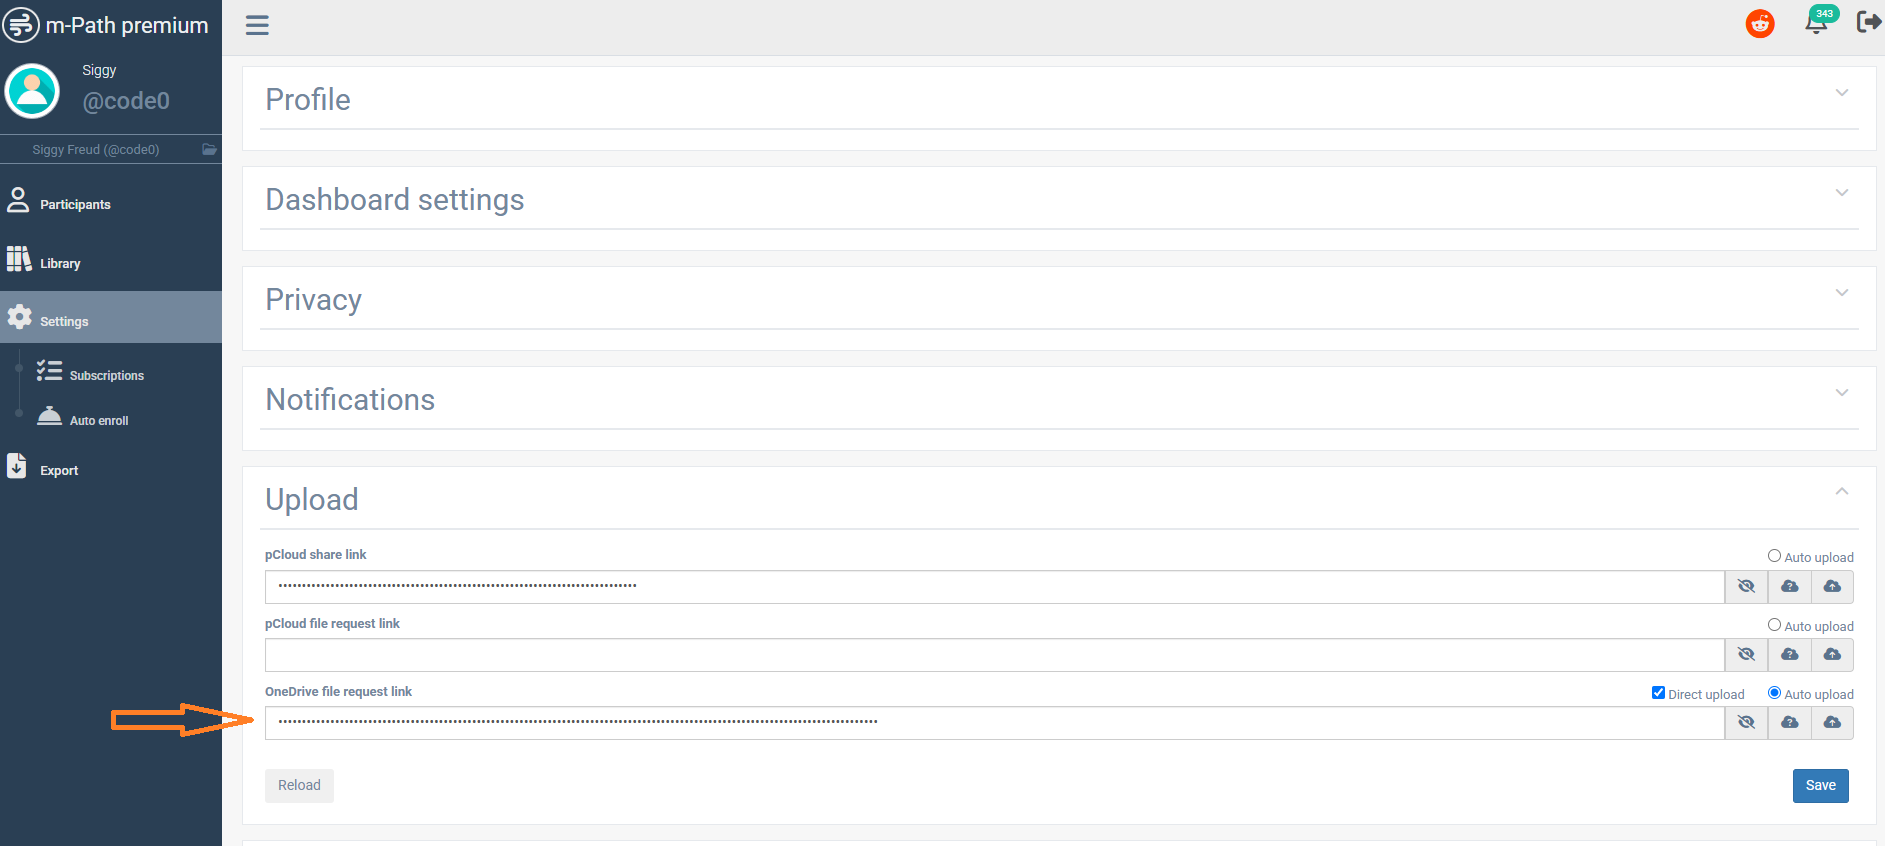Image resolution: width=1885 pixels, height=846 pixels.
Task: Click cloud question-mark icon for pCloud file request
Action: 1790,655
